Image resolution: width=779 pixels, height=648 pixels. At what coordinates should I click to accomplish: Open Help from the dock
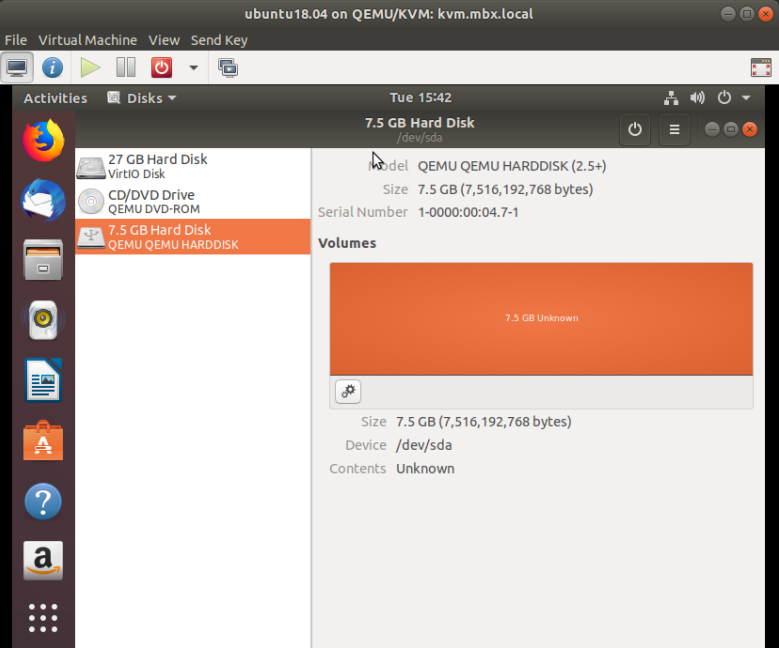(x=43, y=501)
